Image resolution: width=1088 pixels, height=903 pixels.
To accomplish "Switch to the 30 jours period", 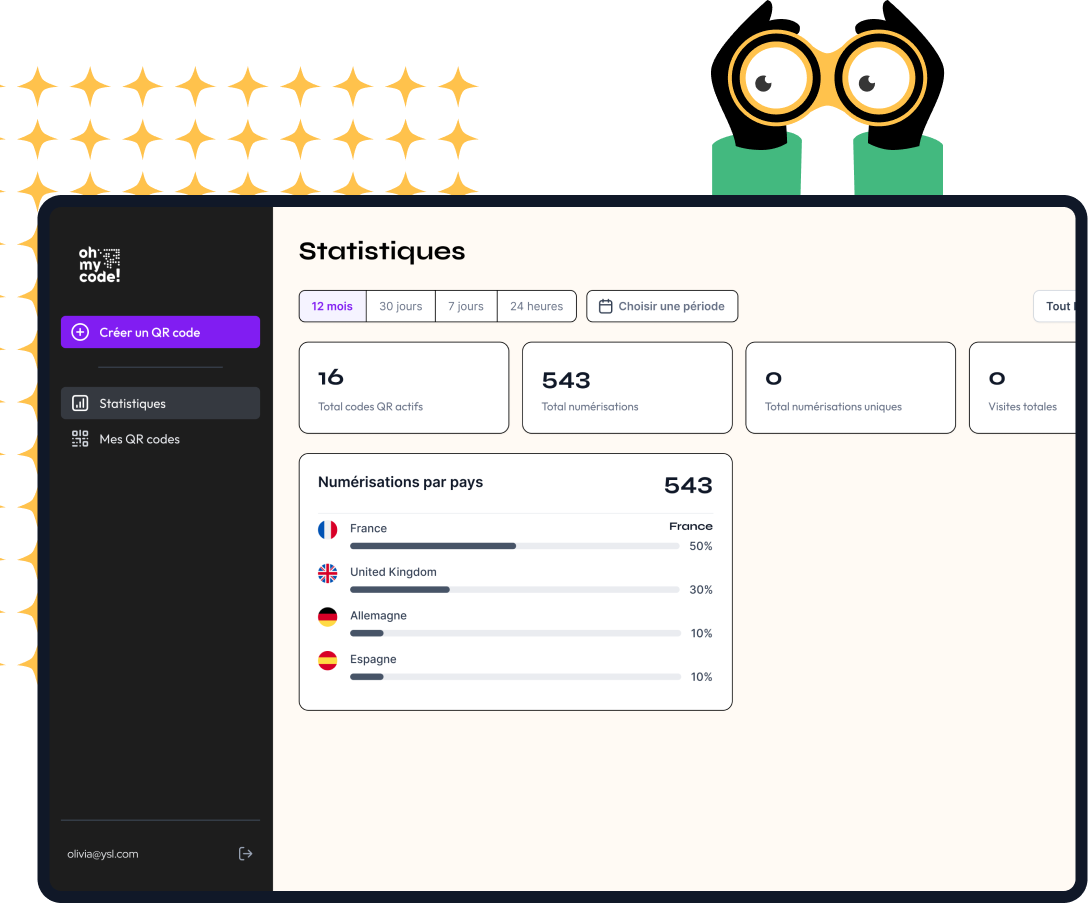I will click(400, 306).
